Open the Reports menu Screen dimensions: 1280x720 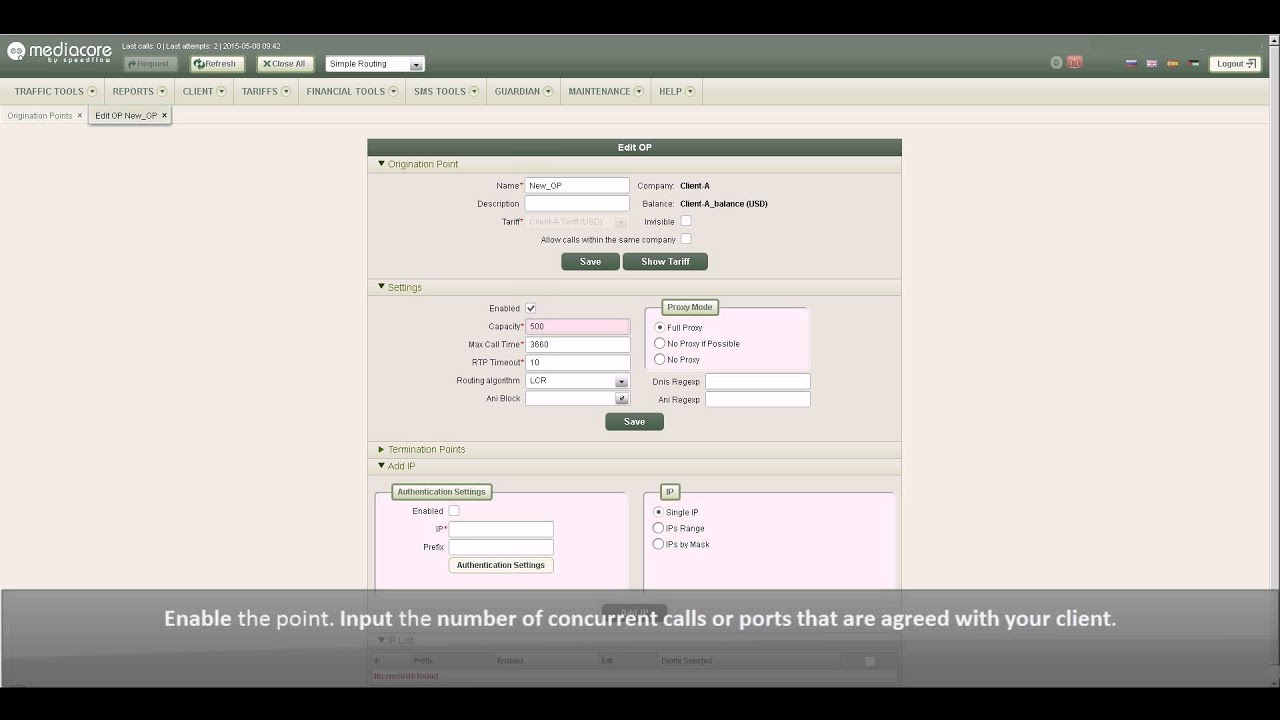(x=139, y=91)
